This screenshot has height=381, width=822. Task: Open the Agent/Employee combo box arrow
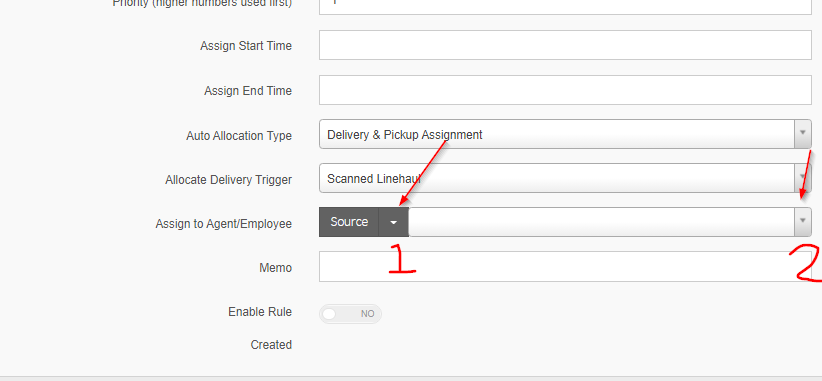pyautogui.click(x=803, y=222)
